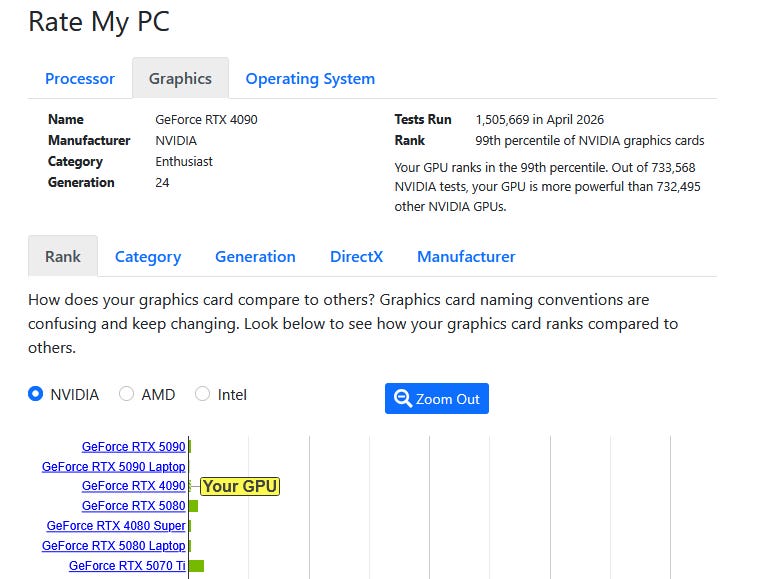
Task: Click the Zoom Out button
Action: 437,399
